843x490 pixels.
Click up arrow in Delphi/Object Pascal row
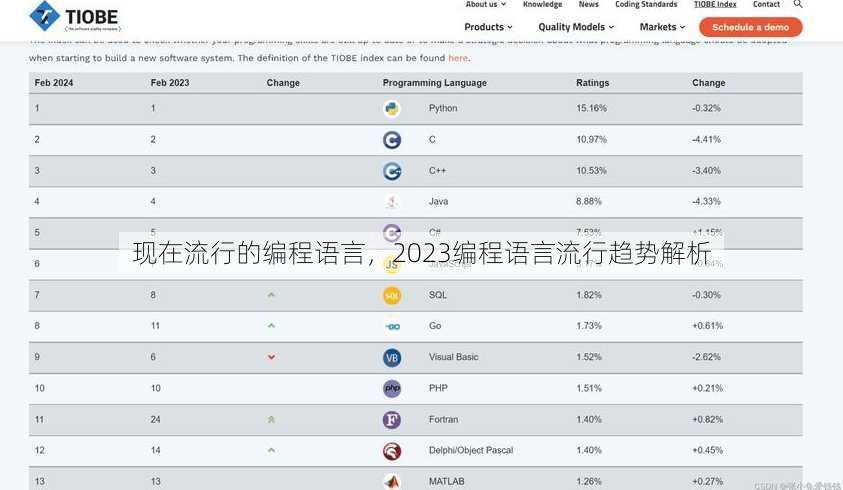(272, 450)
